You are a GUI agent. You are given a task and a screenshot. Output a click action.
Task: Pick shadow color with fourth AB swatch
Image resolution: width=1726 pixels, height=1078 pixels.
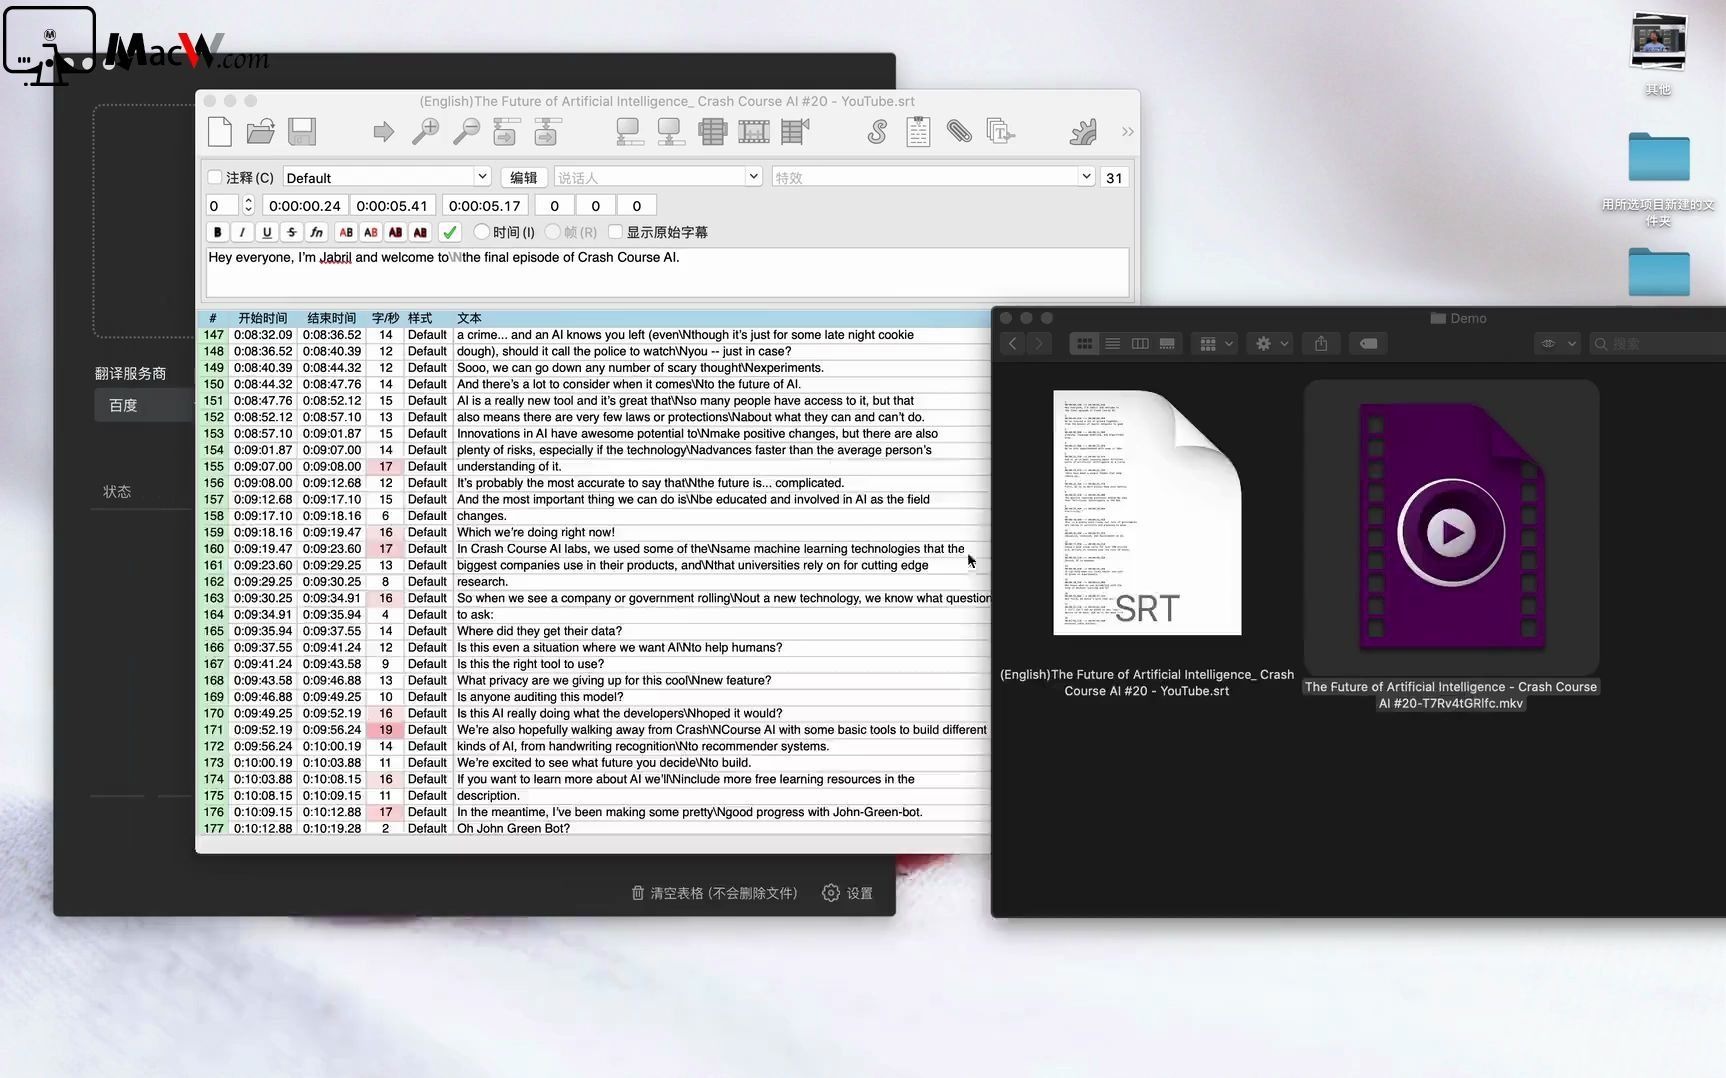(421, 232)
